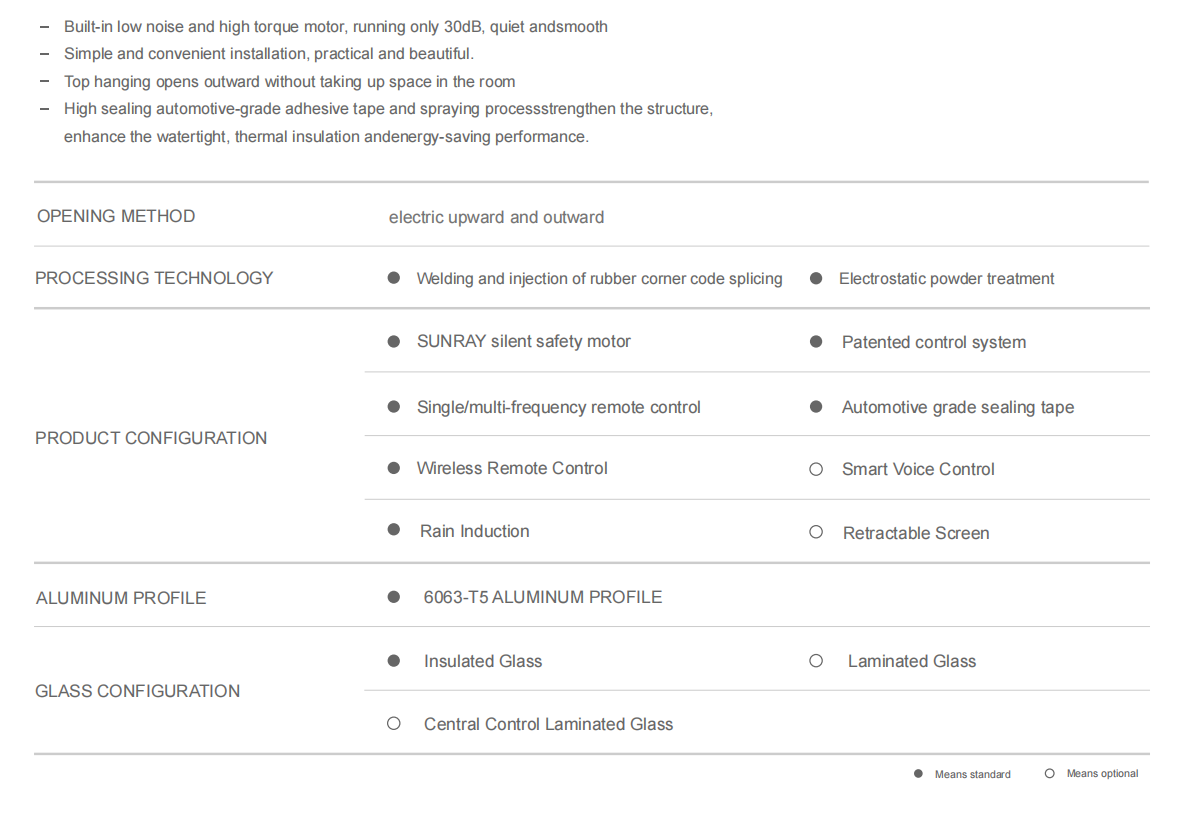Click the bullet beside Electrostatic powder treatment
Screen dimensions: 1188x817
pyautogui.click(x=816, y=278)
